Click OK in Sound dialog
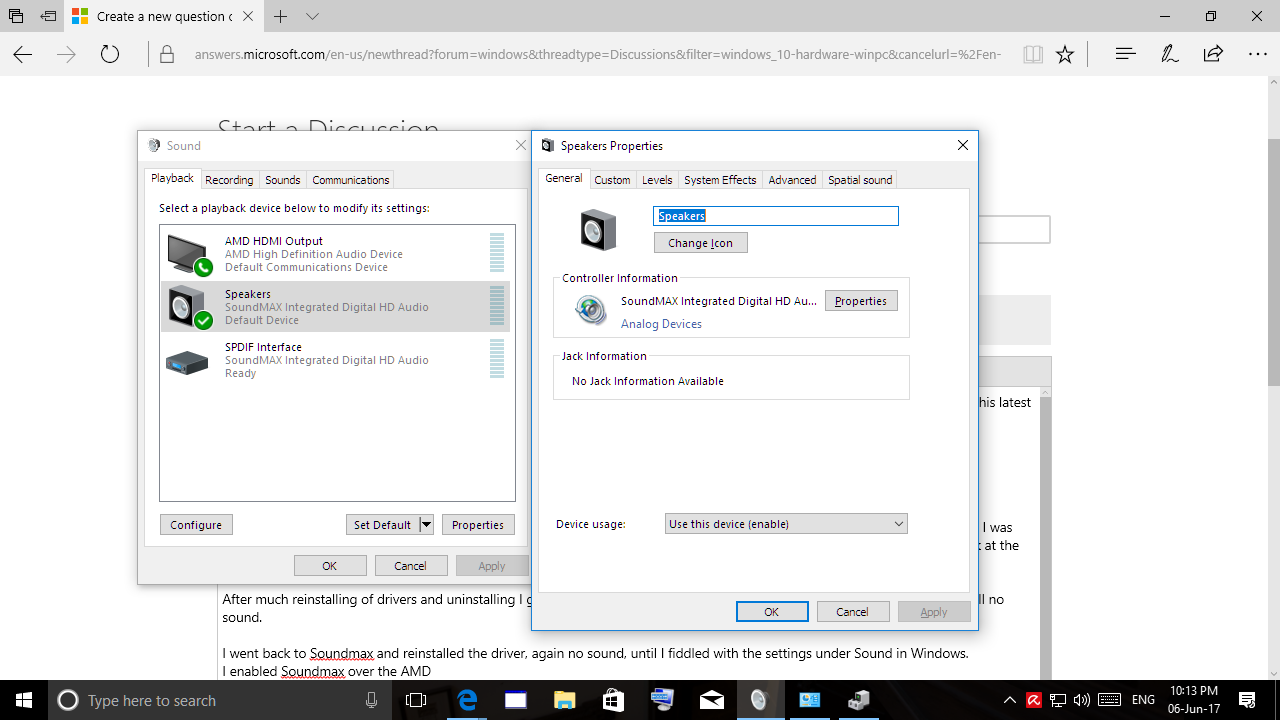The width and height of the screenshot is (1280, 720). point(330,566)
